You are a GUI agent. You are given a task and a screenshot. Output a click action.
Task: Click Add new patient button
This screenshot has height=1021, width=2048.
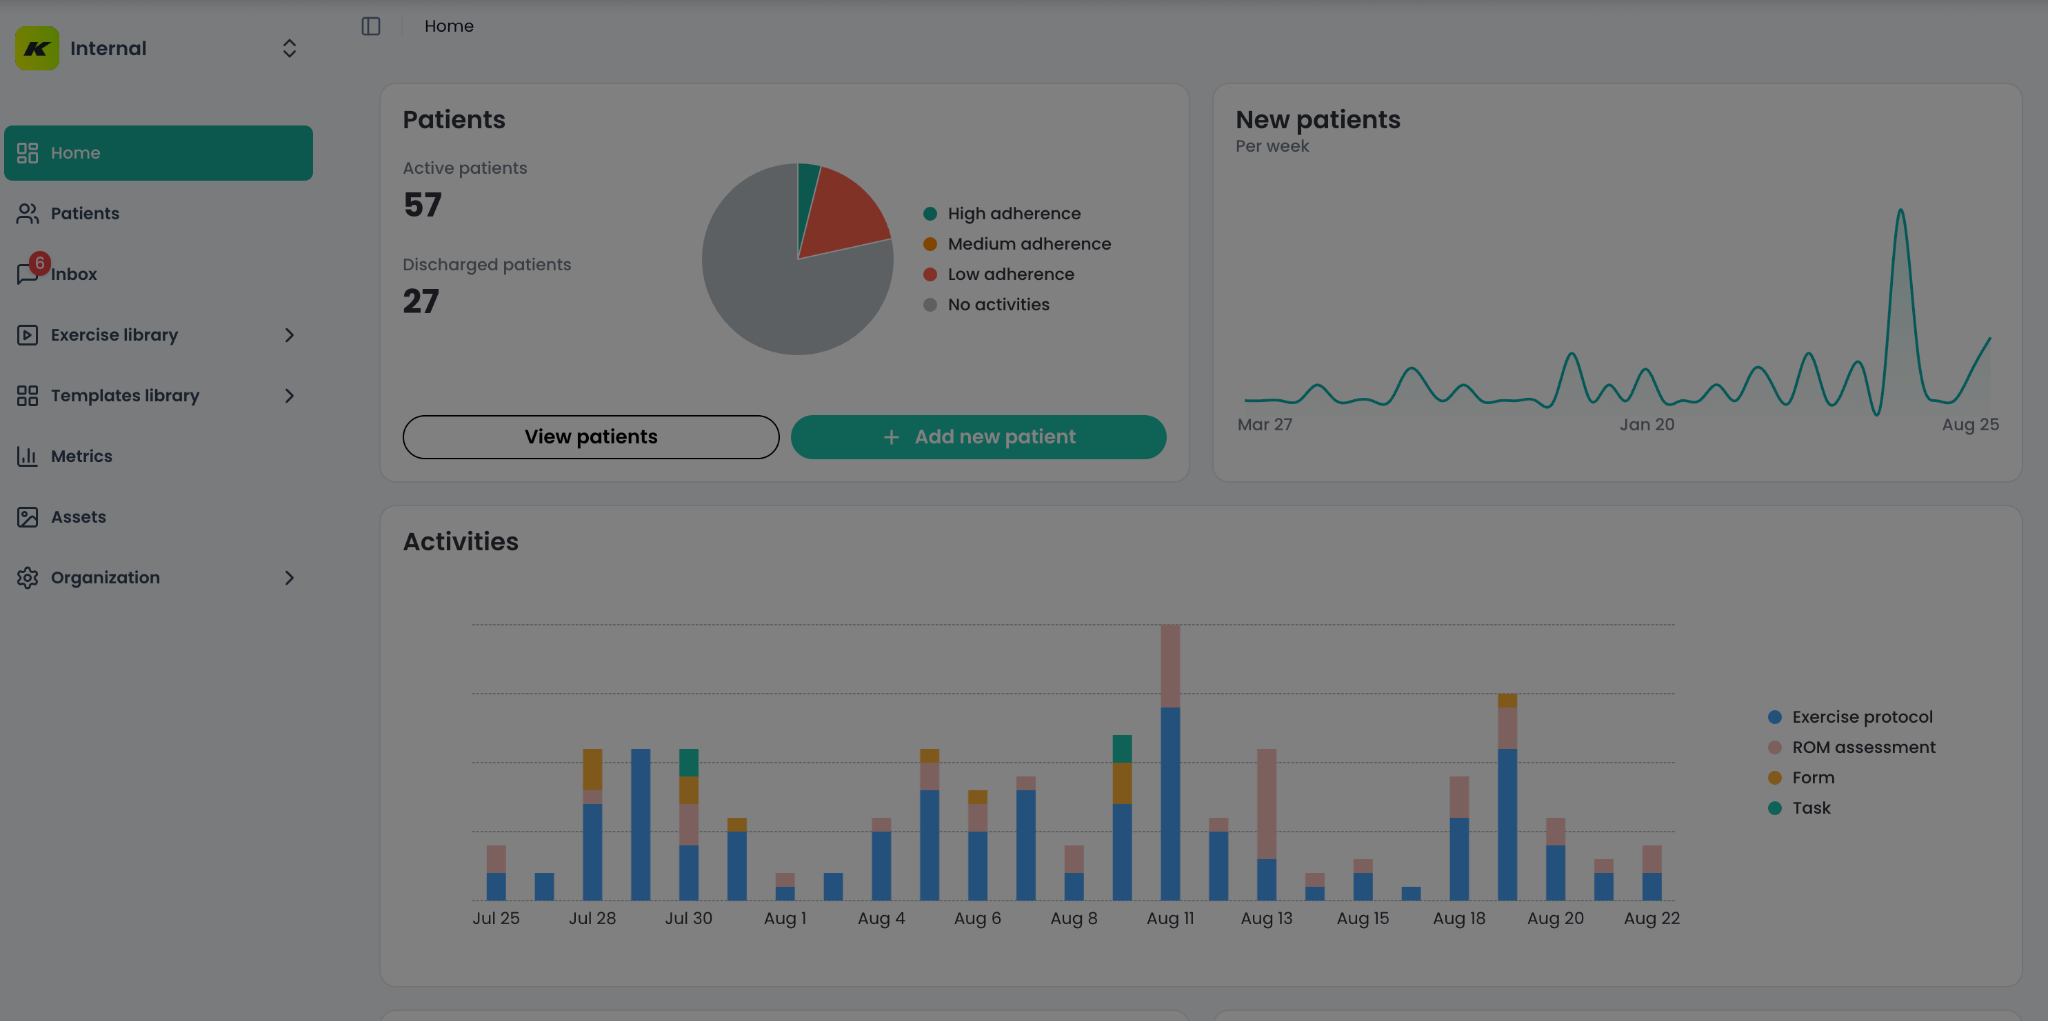[978, 437]
